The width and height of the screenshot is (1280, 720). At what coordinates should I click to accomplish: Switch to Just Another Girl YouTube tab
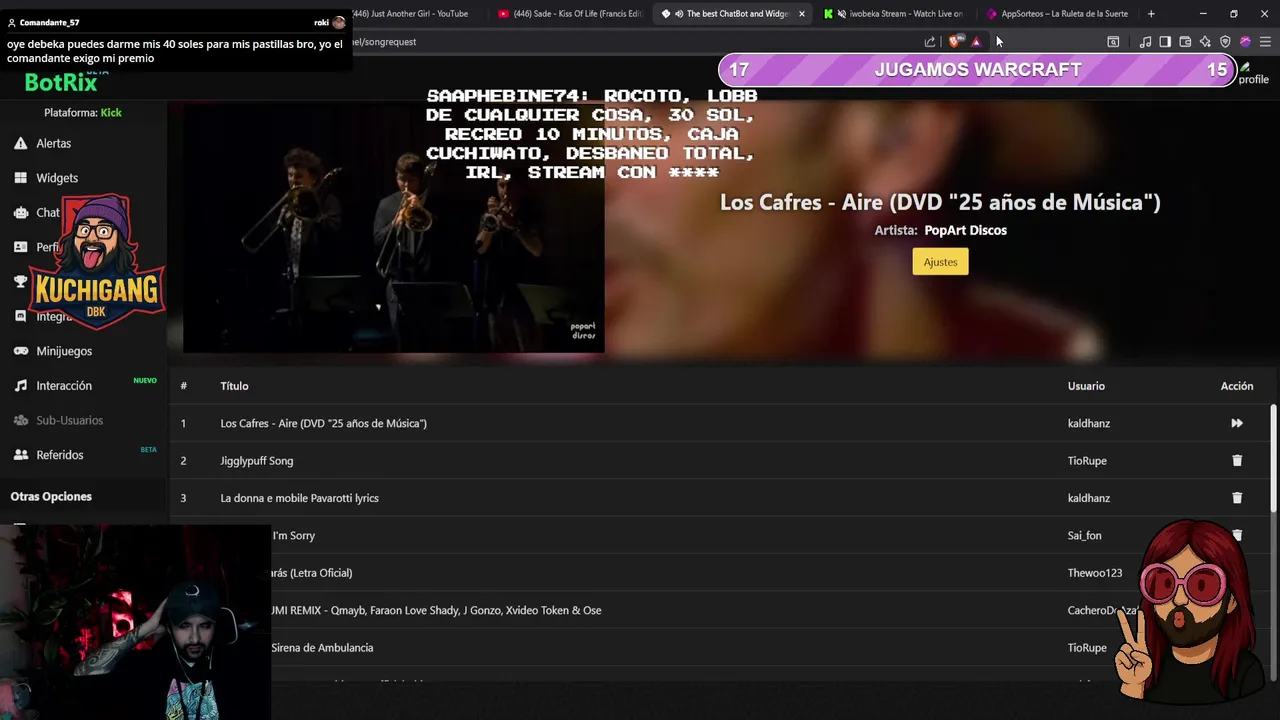click(410, 14)
